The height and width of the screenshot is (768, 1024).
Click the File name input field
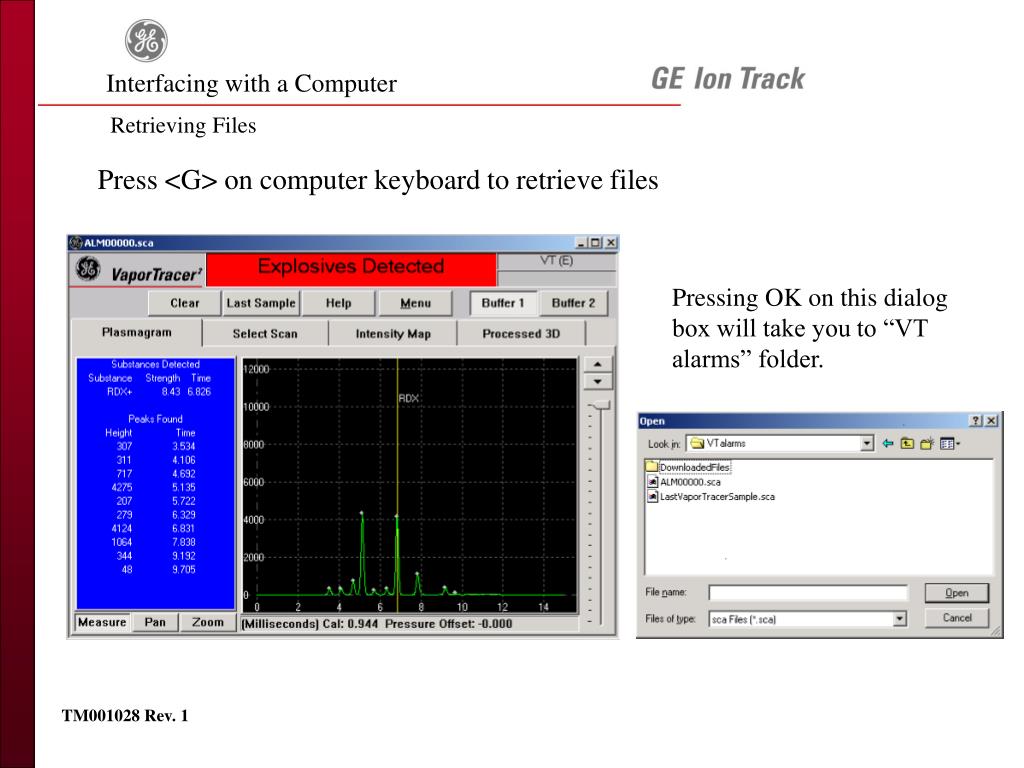coord(808,592)
